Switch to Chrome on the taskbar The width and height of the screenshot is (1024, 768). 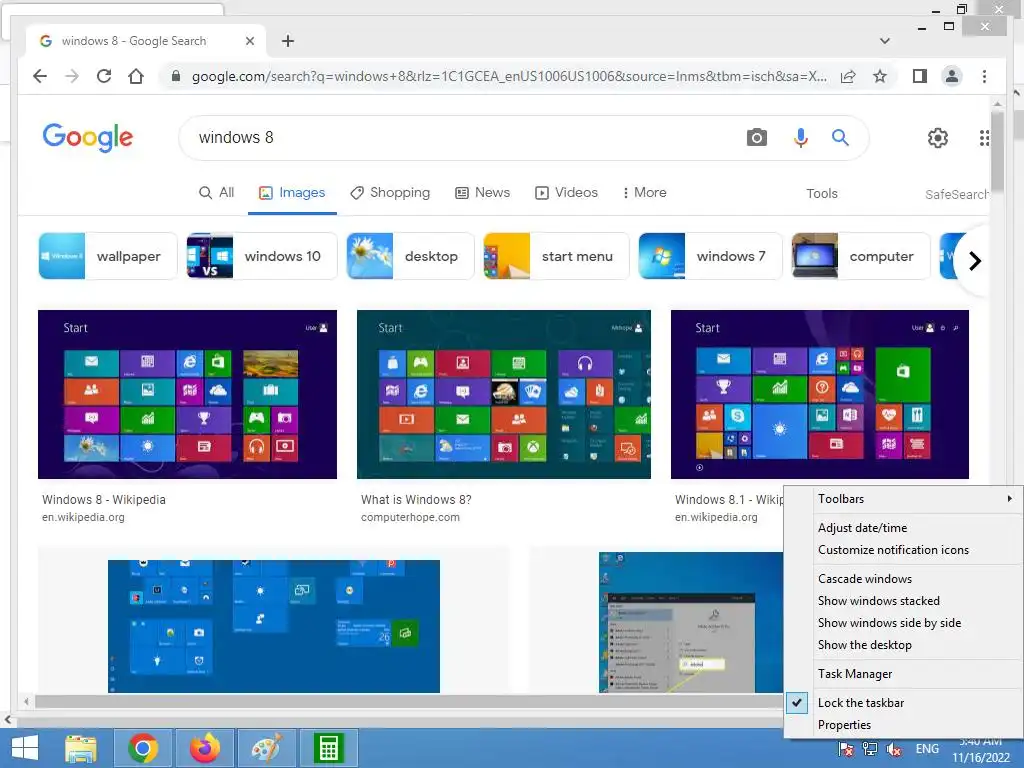(142, 748)
